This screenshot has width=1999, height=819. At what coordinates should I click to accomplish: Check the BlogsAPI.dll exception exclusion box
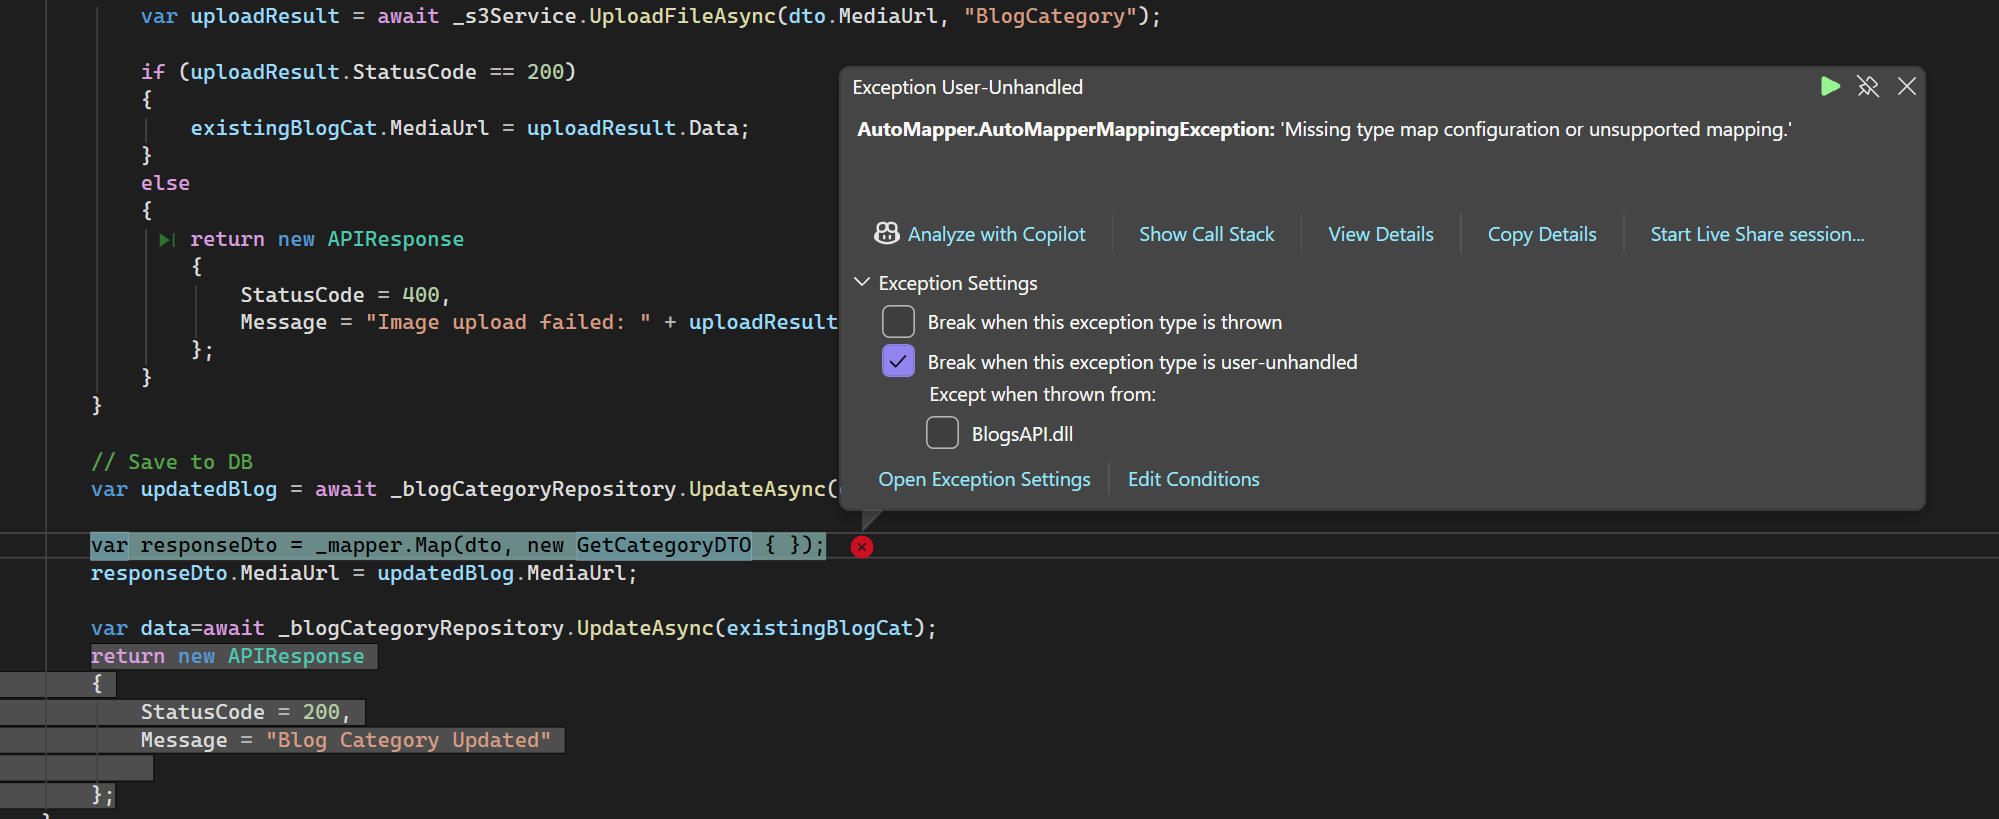[x=942, y=433]
